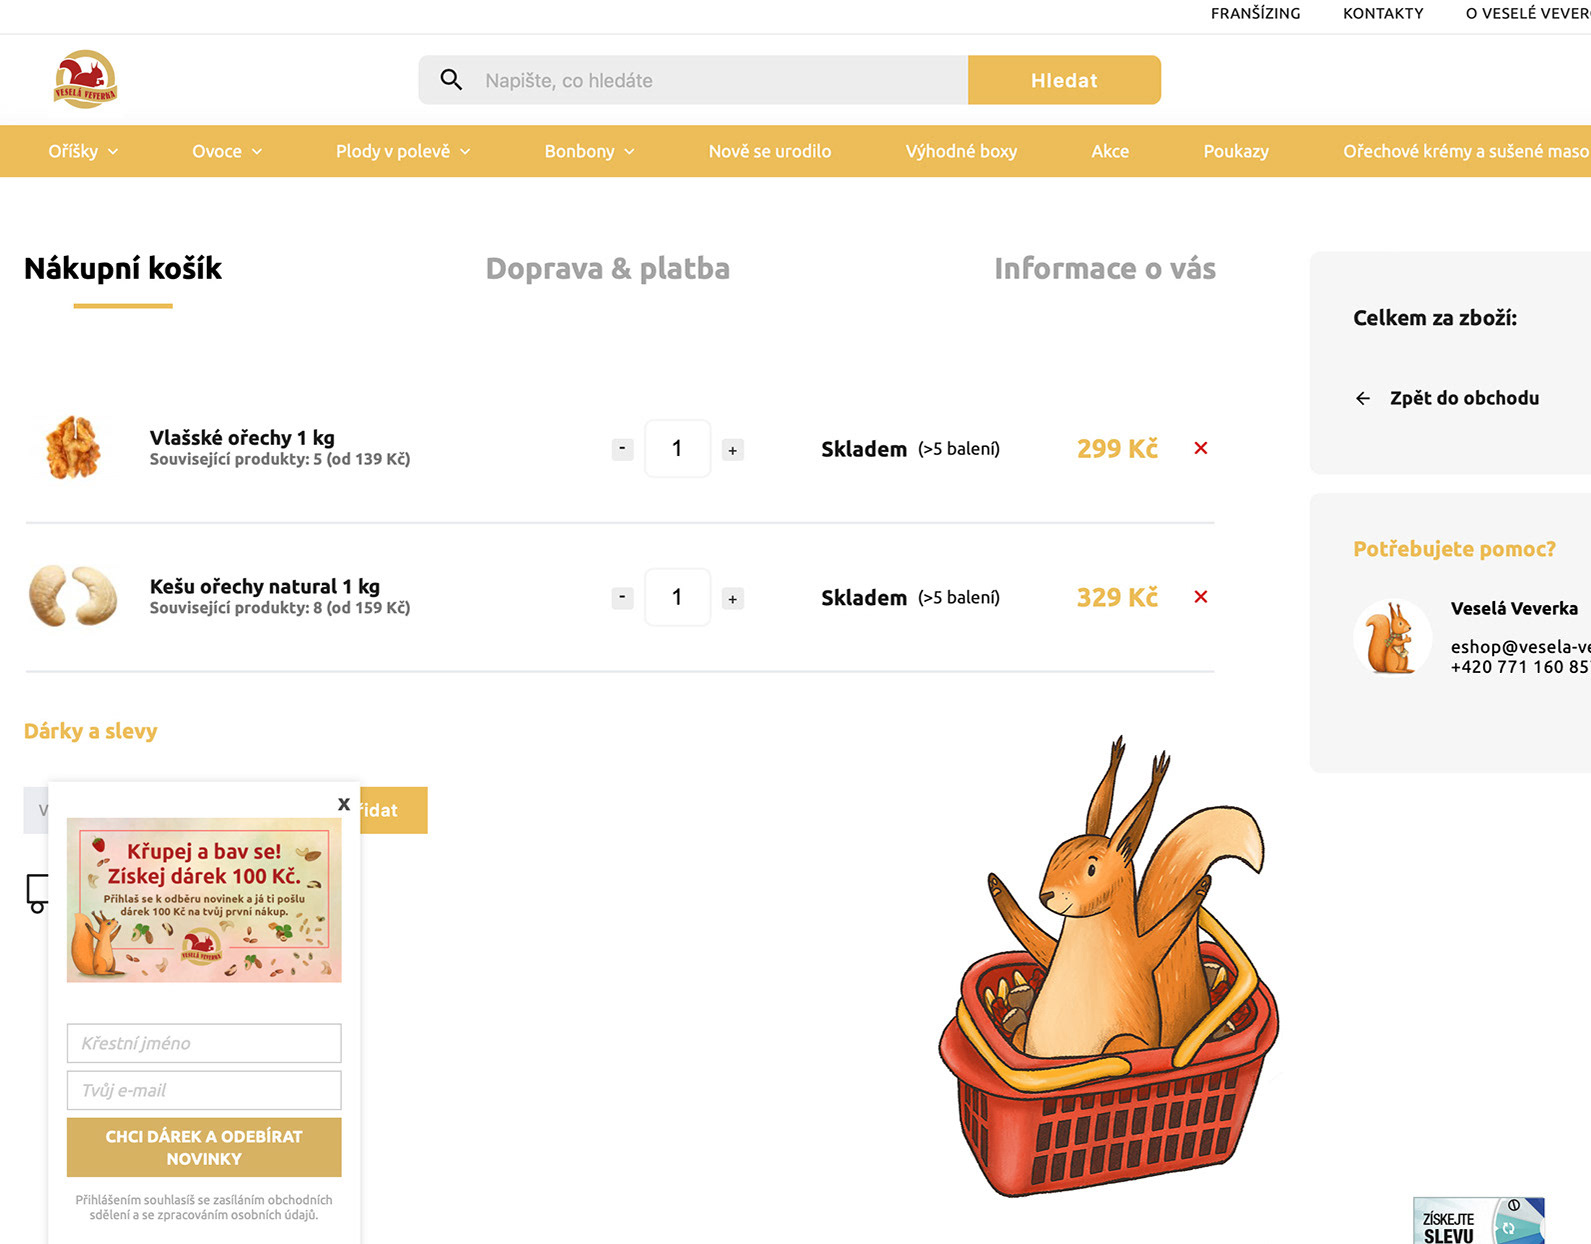1591x1244 pixels.
Task: Open the Plody v polevě dropdown
Action: (x=403, y=151)
